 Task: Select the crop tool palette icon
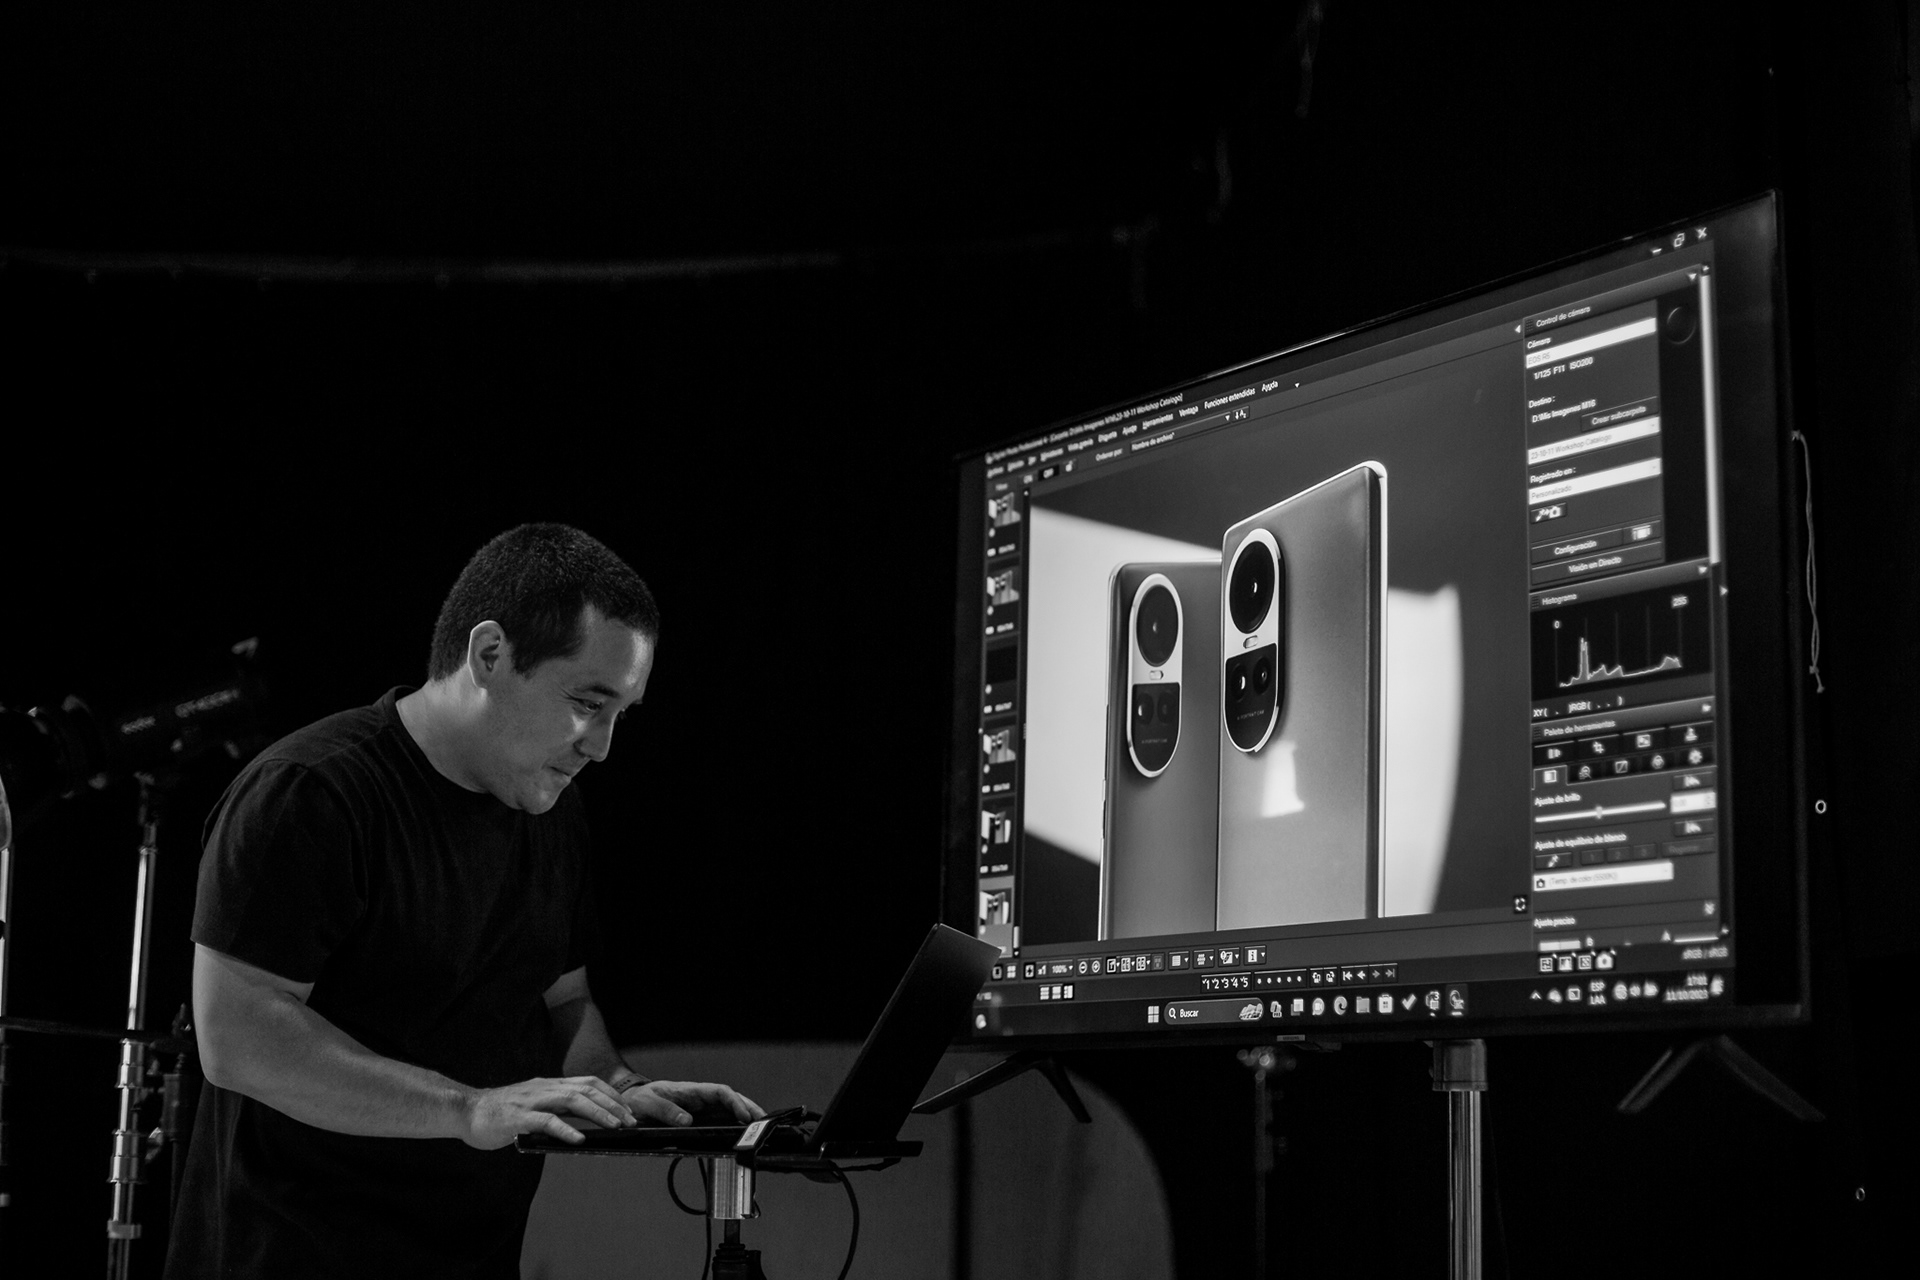click(1598, 747)
